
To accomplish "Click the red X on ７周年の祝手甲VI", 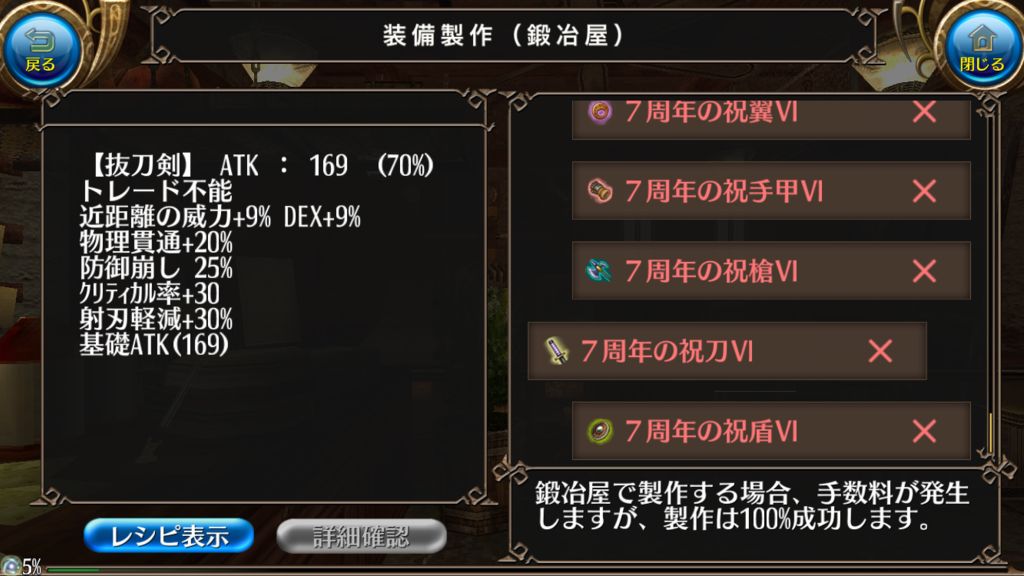I will 924,191.
